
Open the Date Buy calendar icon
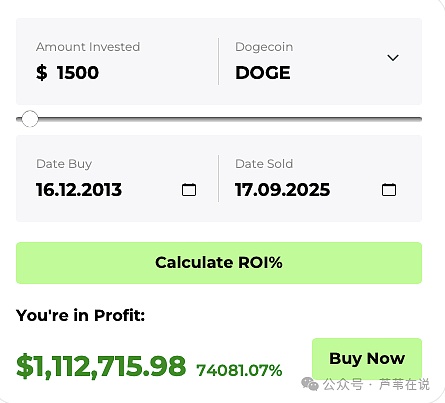[189, 190]
